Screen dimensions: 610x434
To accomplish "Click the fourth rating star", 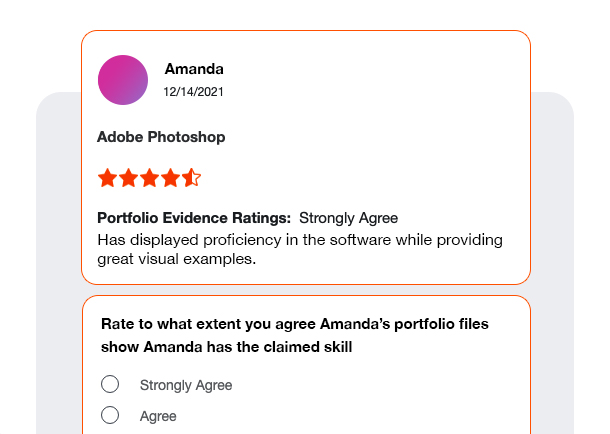I will tap(170, 178).
